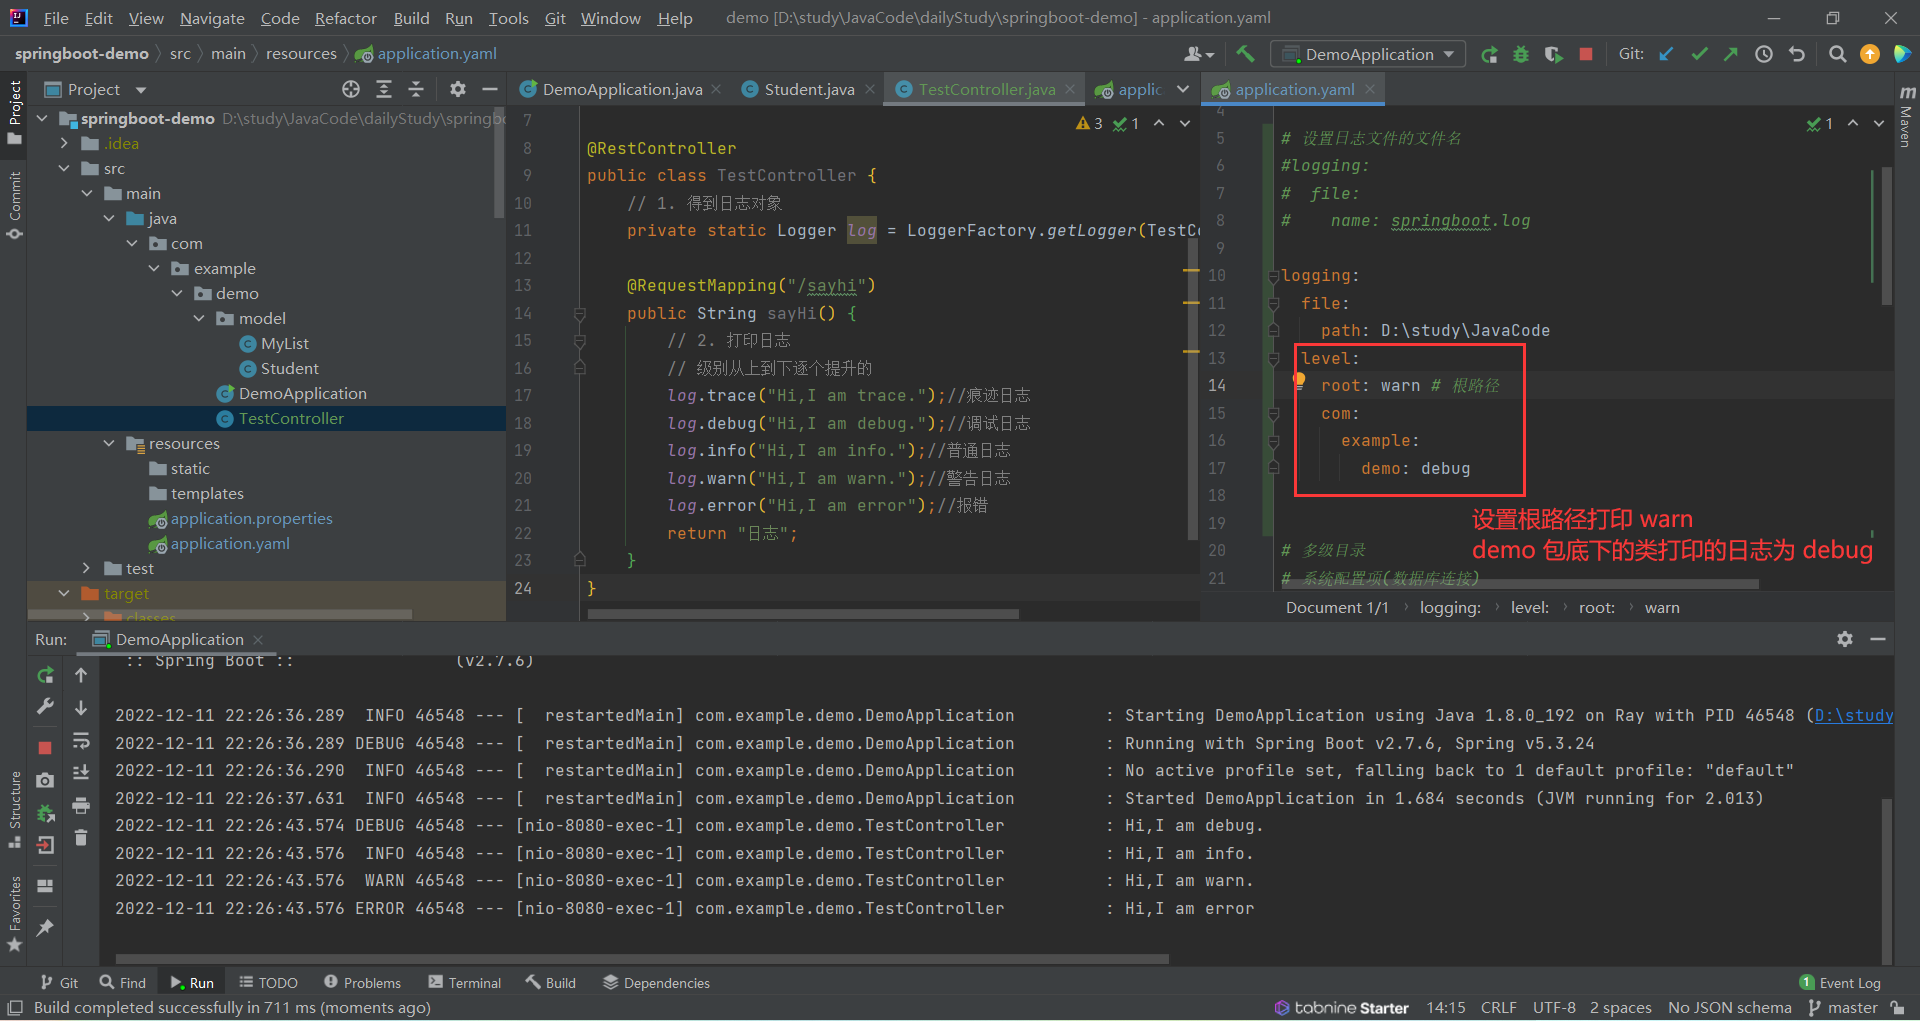This screenshot has height=1021, width=1920.
Task: Open Project view mode dropdown
Action: (141, 90)
